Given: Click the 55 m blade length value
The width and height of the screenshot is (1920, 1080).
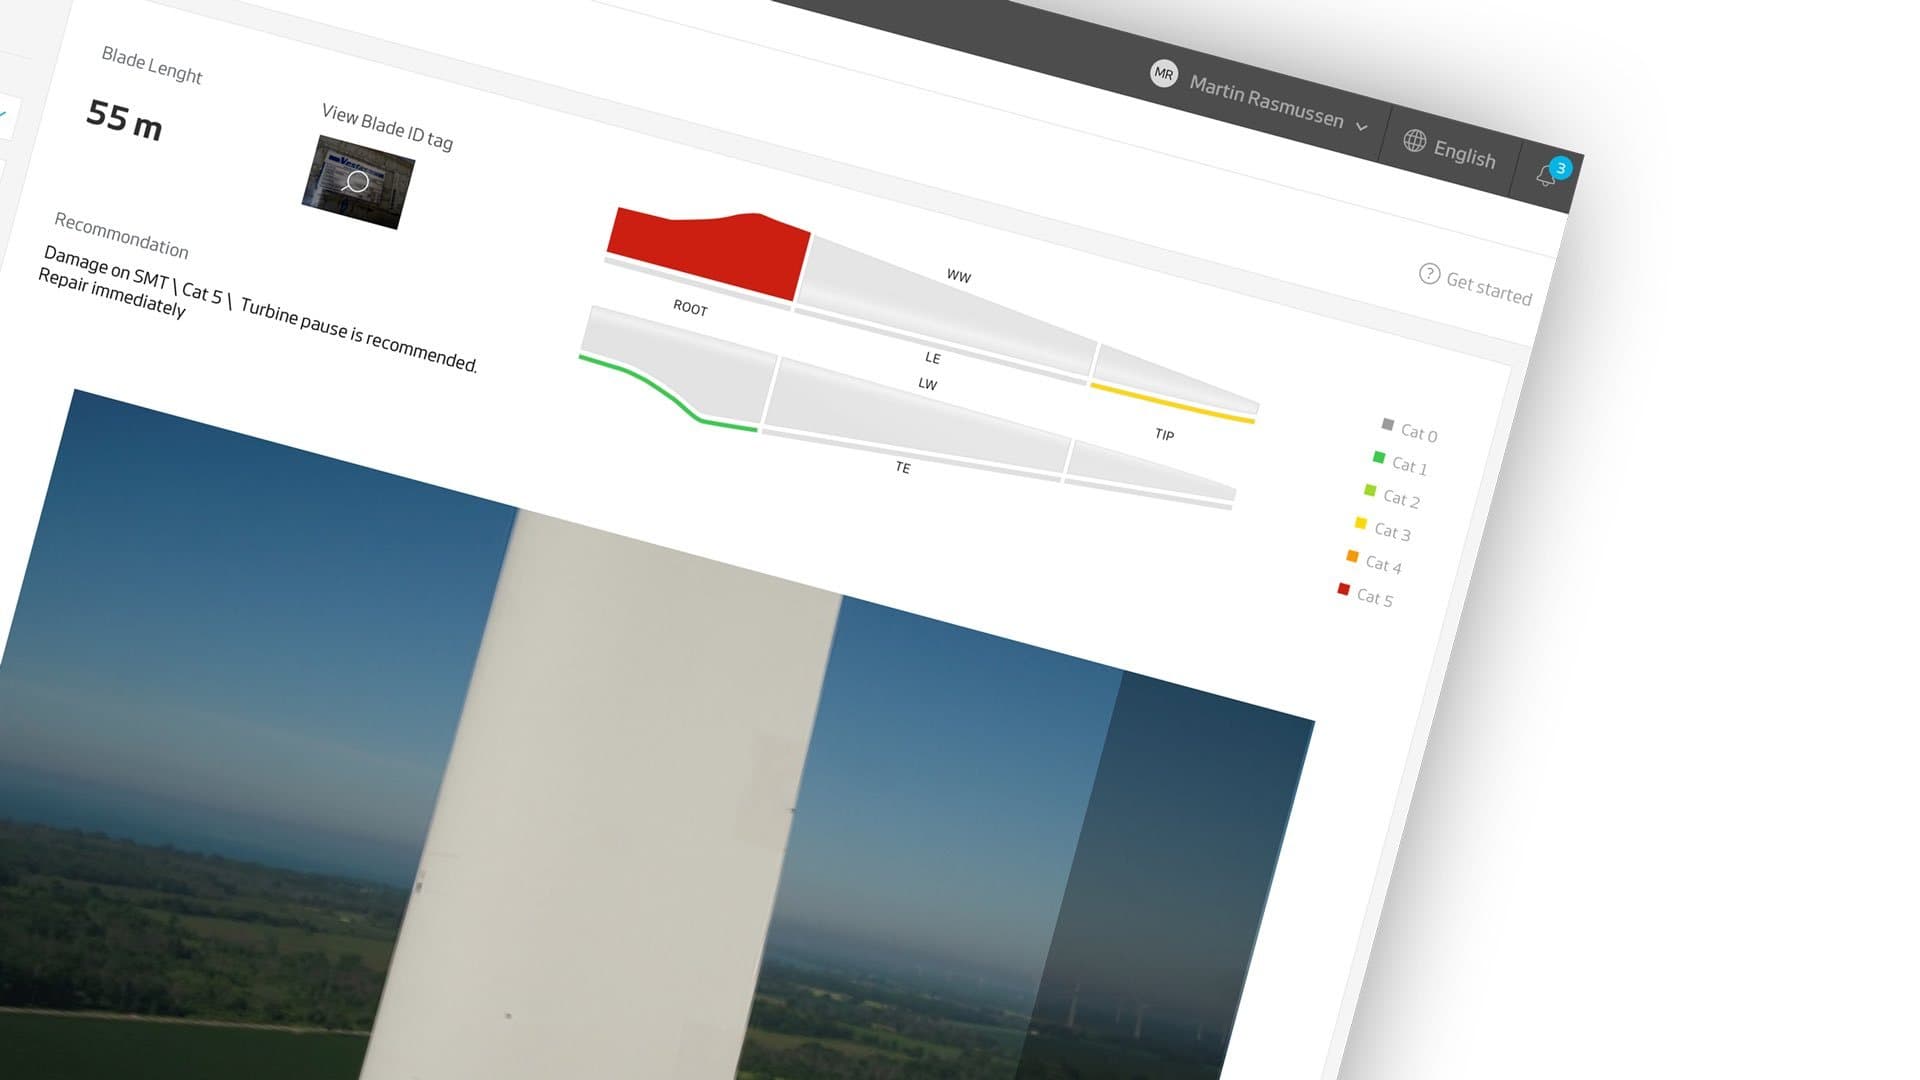Looking at the screenshot, I should pyautogui.click(x=124, y=119).
